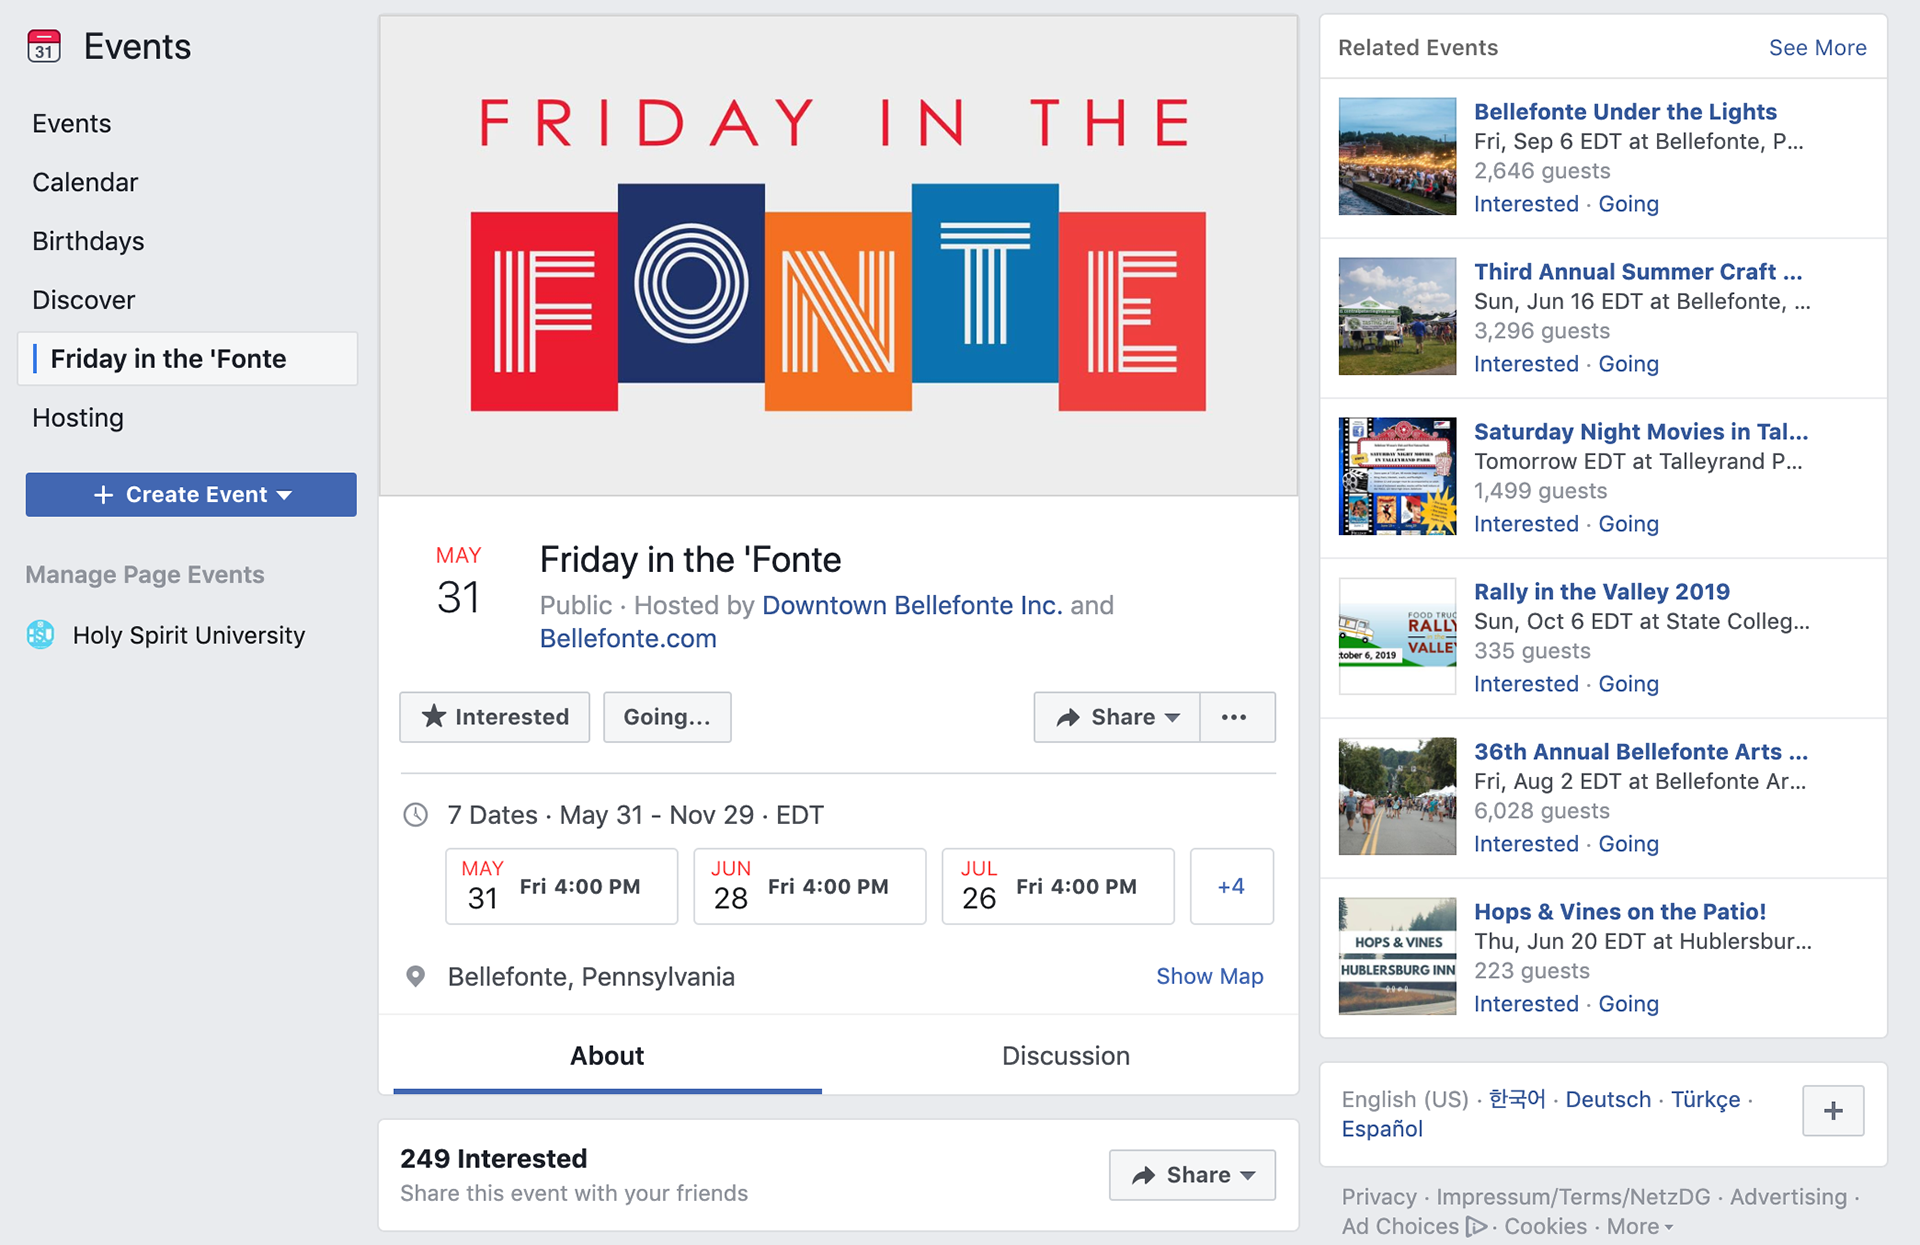Mark yourself Interested with the star button

pos(495,717)
